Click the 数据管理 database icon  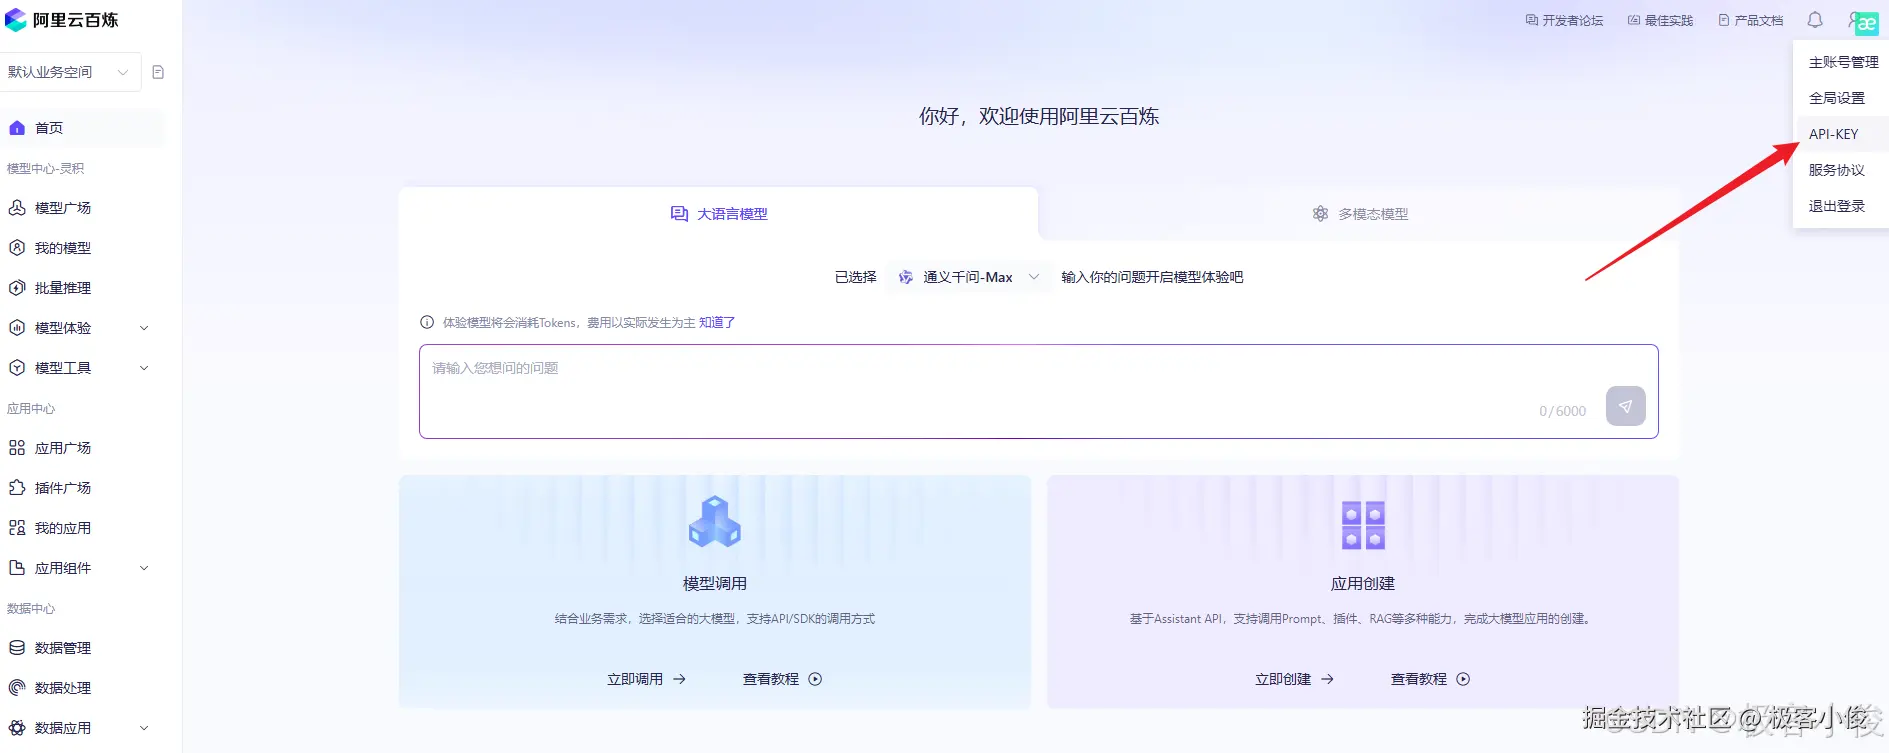click(17, 648)
